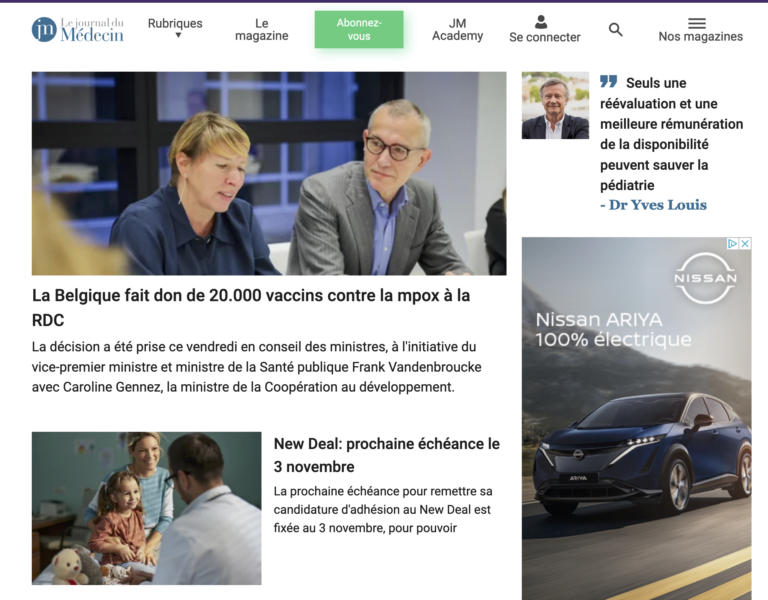Click the blue Nissan ARIYA car image
The image size is (768, 600).
[x=642, y=453]
